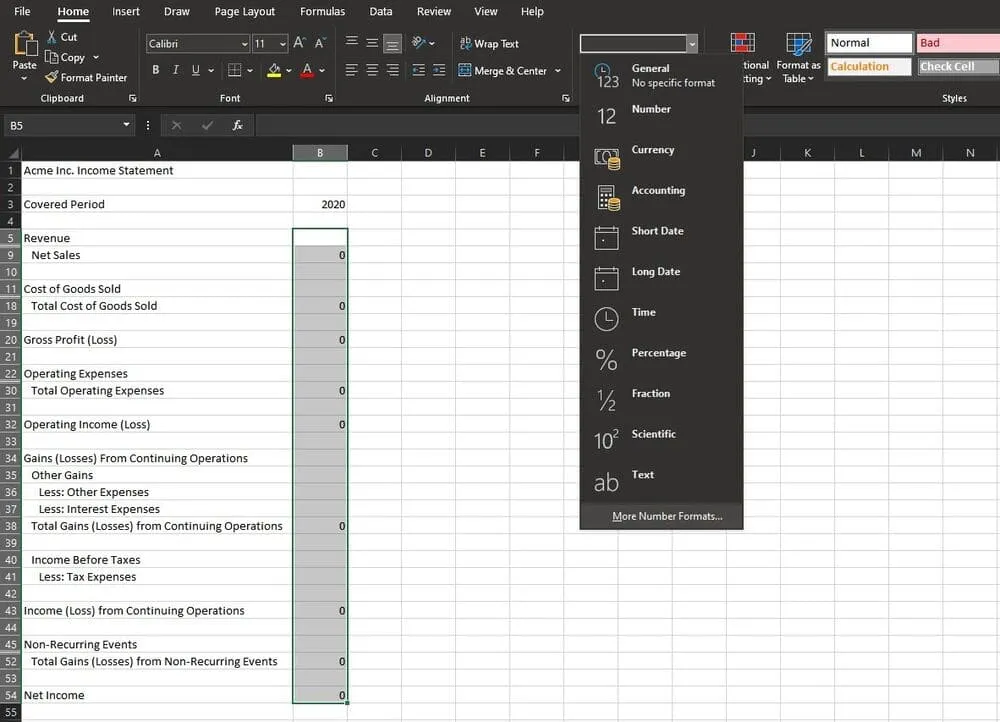Viewport: 1000px width, 722px height.
Task: Switch to the Formulas ribbon tab
Action: tap(322, 11)
